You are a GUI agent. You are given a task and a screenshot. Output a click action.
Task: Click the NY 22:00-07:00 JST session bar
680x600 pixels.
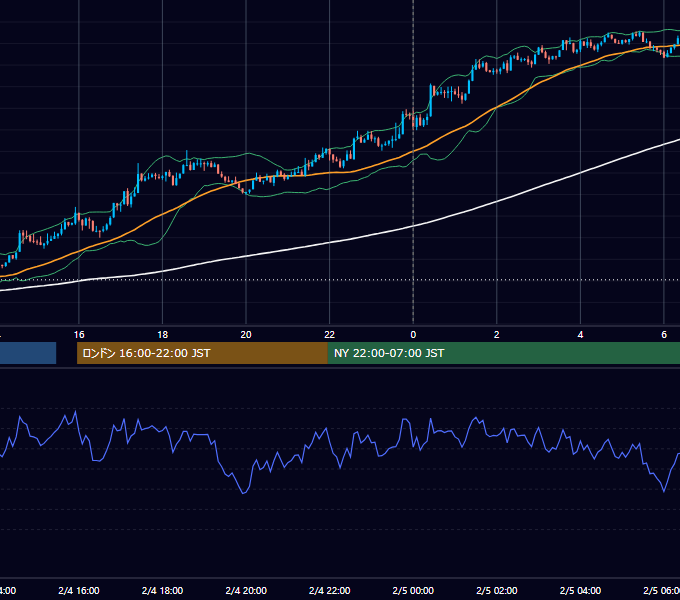tap(503, 353)
